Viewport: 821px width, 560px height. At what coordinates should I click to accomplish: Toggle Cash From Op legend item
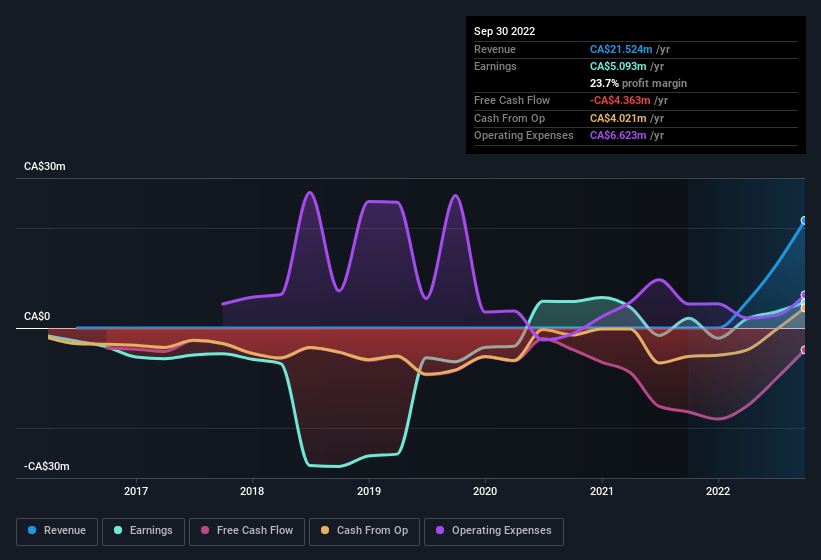(x=364, y=531)
